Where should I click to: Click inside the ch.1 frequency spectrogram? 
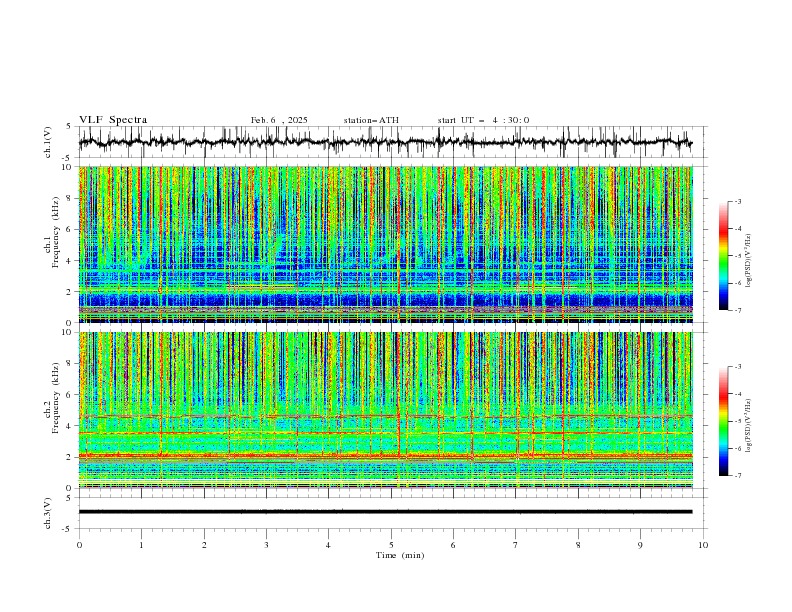point(386,244)
